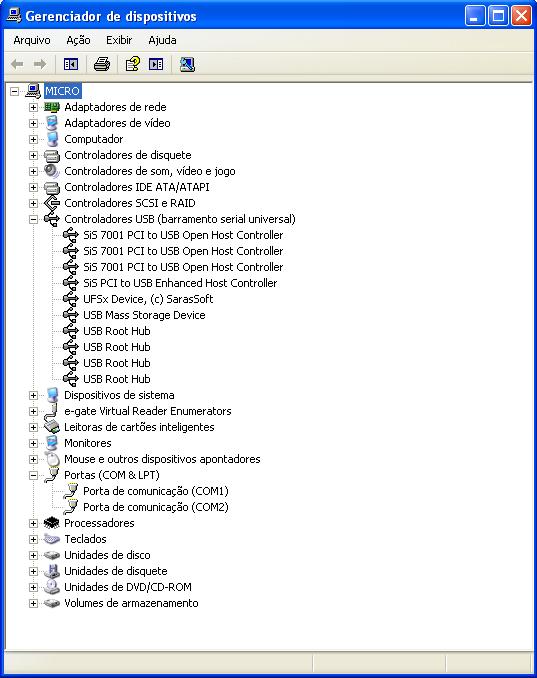Expand the Adaptadores de rede node
537x678 pixels.
[33, 107]
